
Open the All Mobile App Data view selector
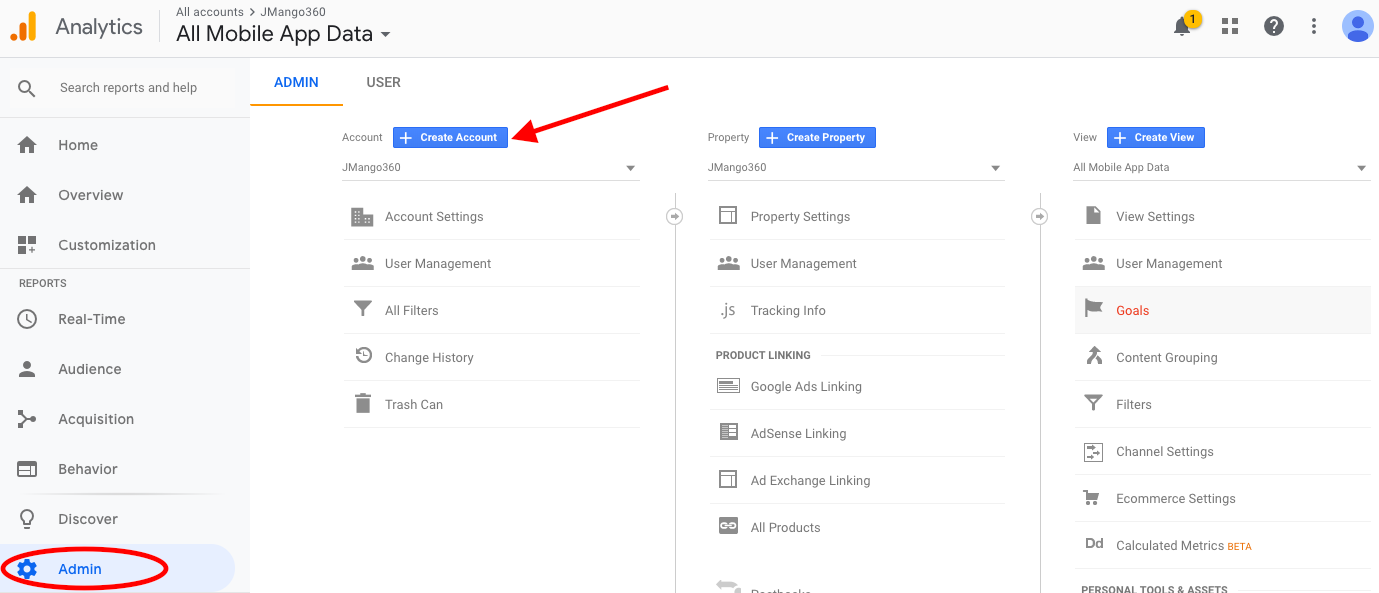tap(283, 34)
